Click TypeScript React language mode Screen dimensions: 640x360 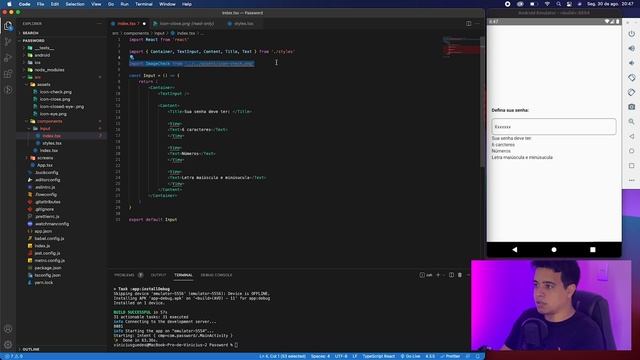pyautogui.click(x=379, y=356)
